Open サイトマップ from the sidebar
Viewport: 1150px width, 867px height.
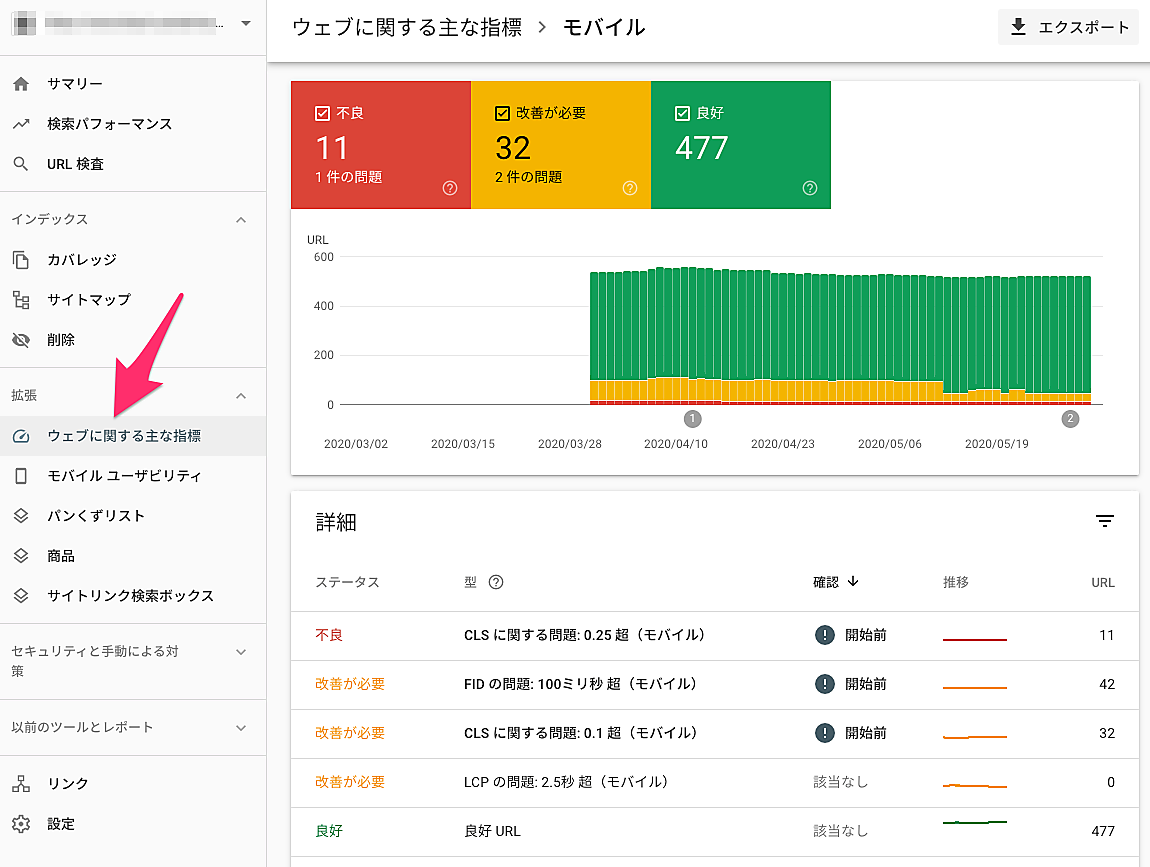tap(88, 300)
